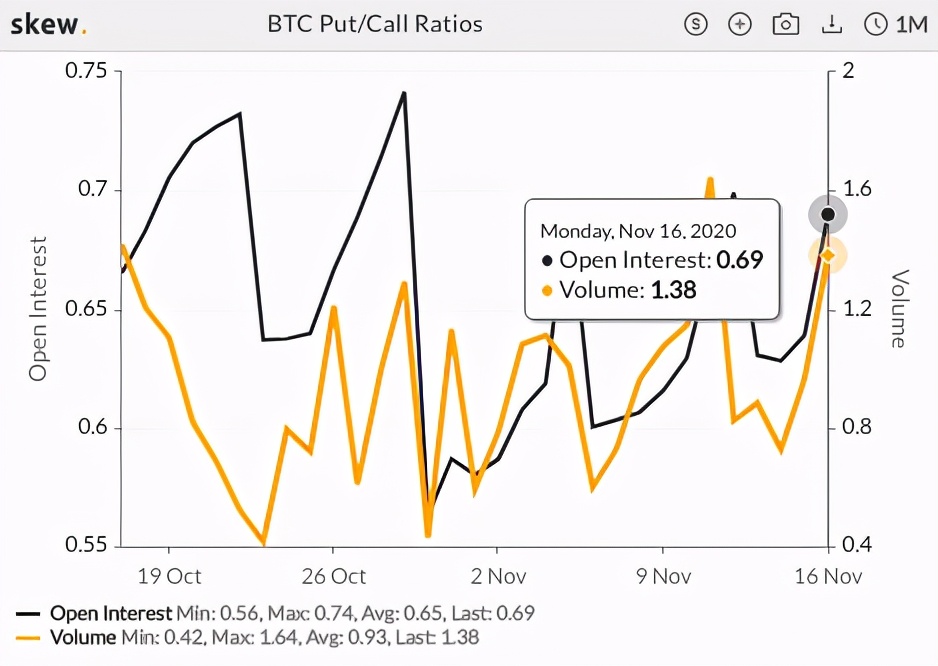
Task: Click the 2 Nov axis label
Action: pyautogui.click(x=498, y=576)
